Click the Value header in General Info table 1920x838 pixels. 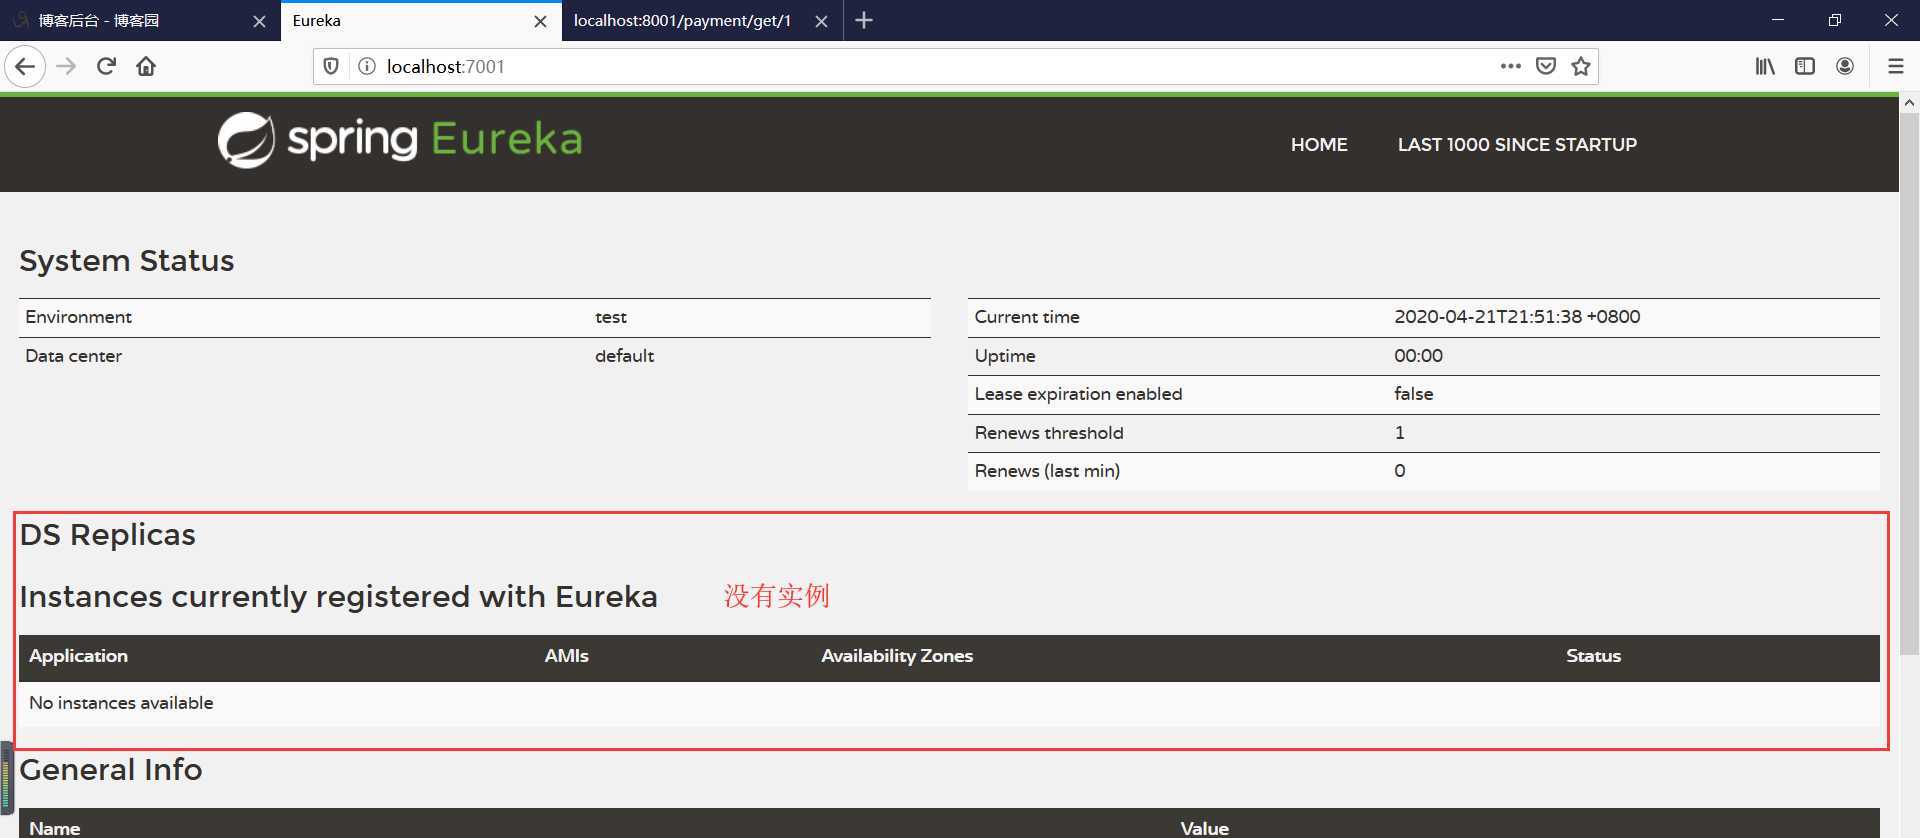click(1204, 828)
